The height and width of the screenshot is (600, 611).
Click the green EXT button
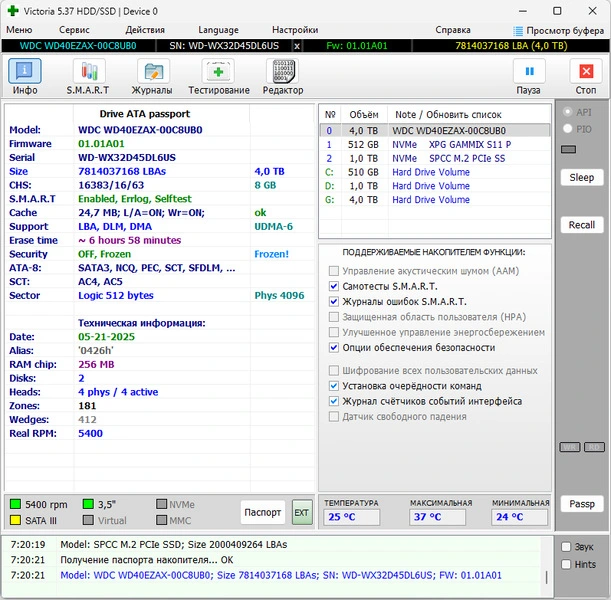click(x=301, y=512)
